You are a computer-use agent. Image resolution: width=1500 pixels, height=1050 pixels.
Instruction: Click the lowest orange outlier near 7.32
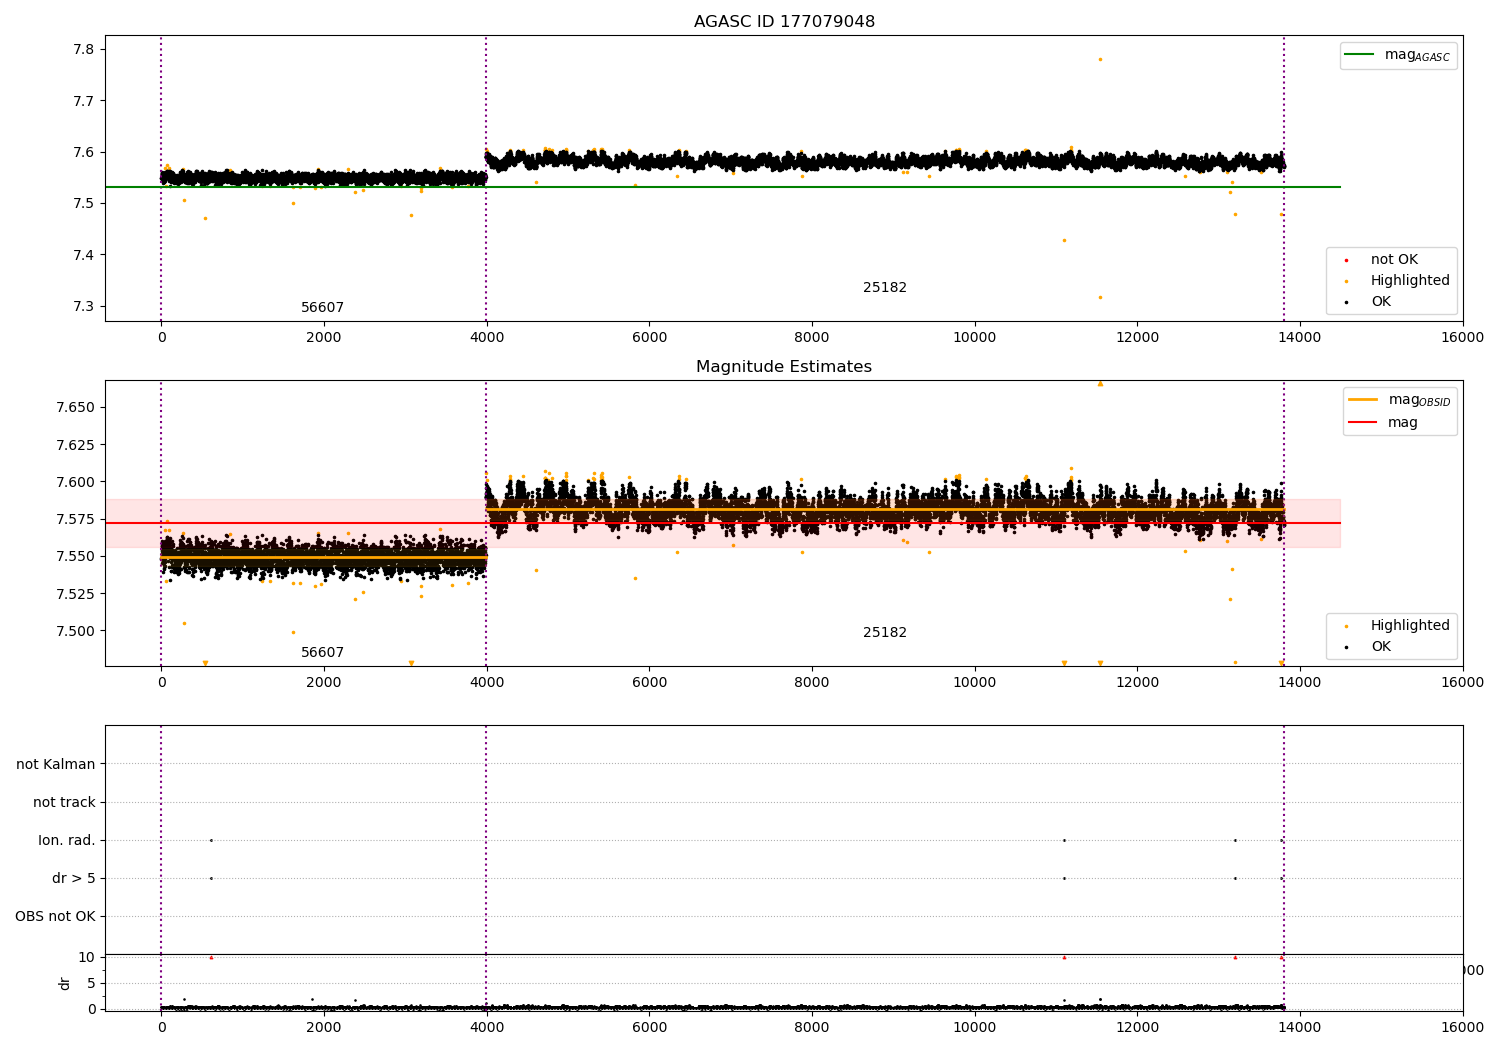1100,297
